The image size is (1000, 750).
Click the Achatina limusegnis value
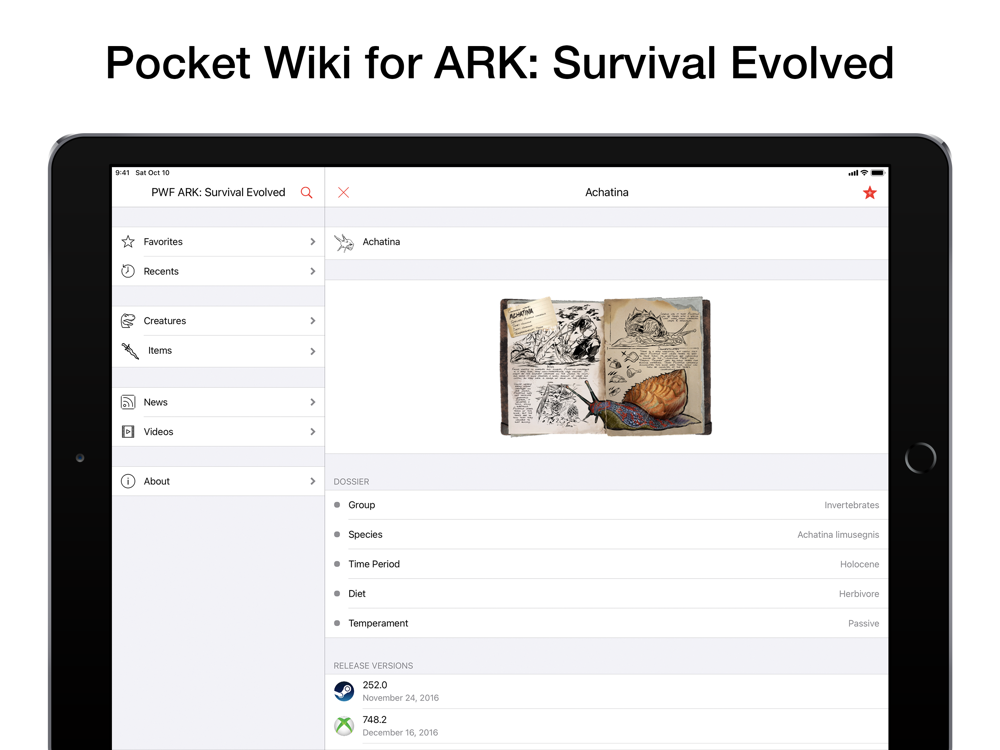tap(838, 534)
